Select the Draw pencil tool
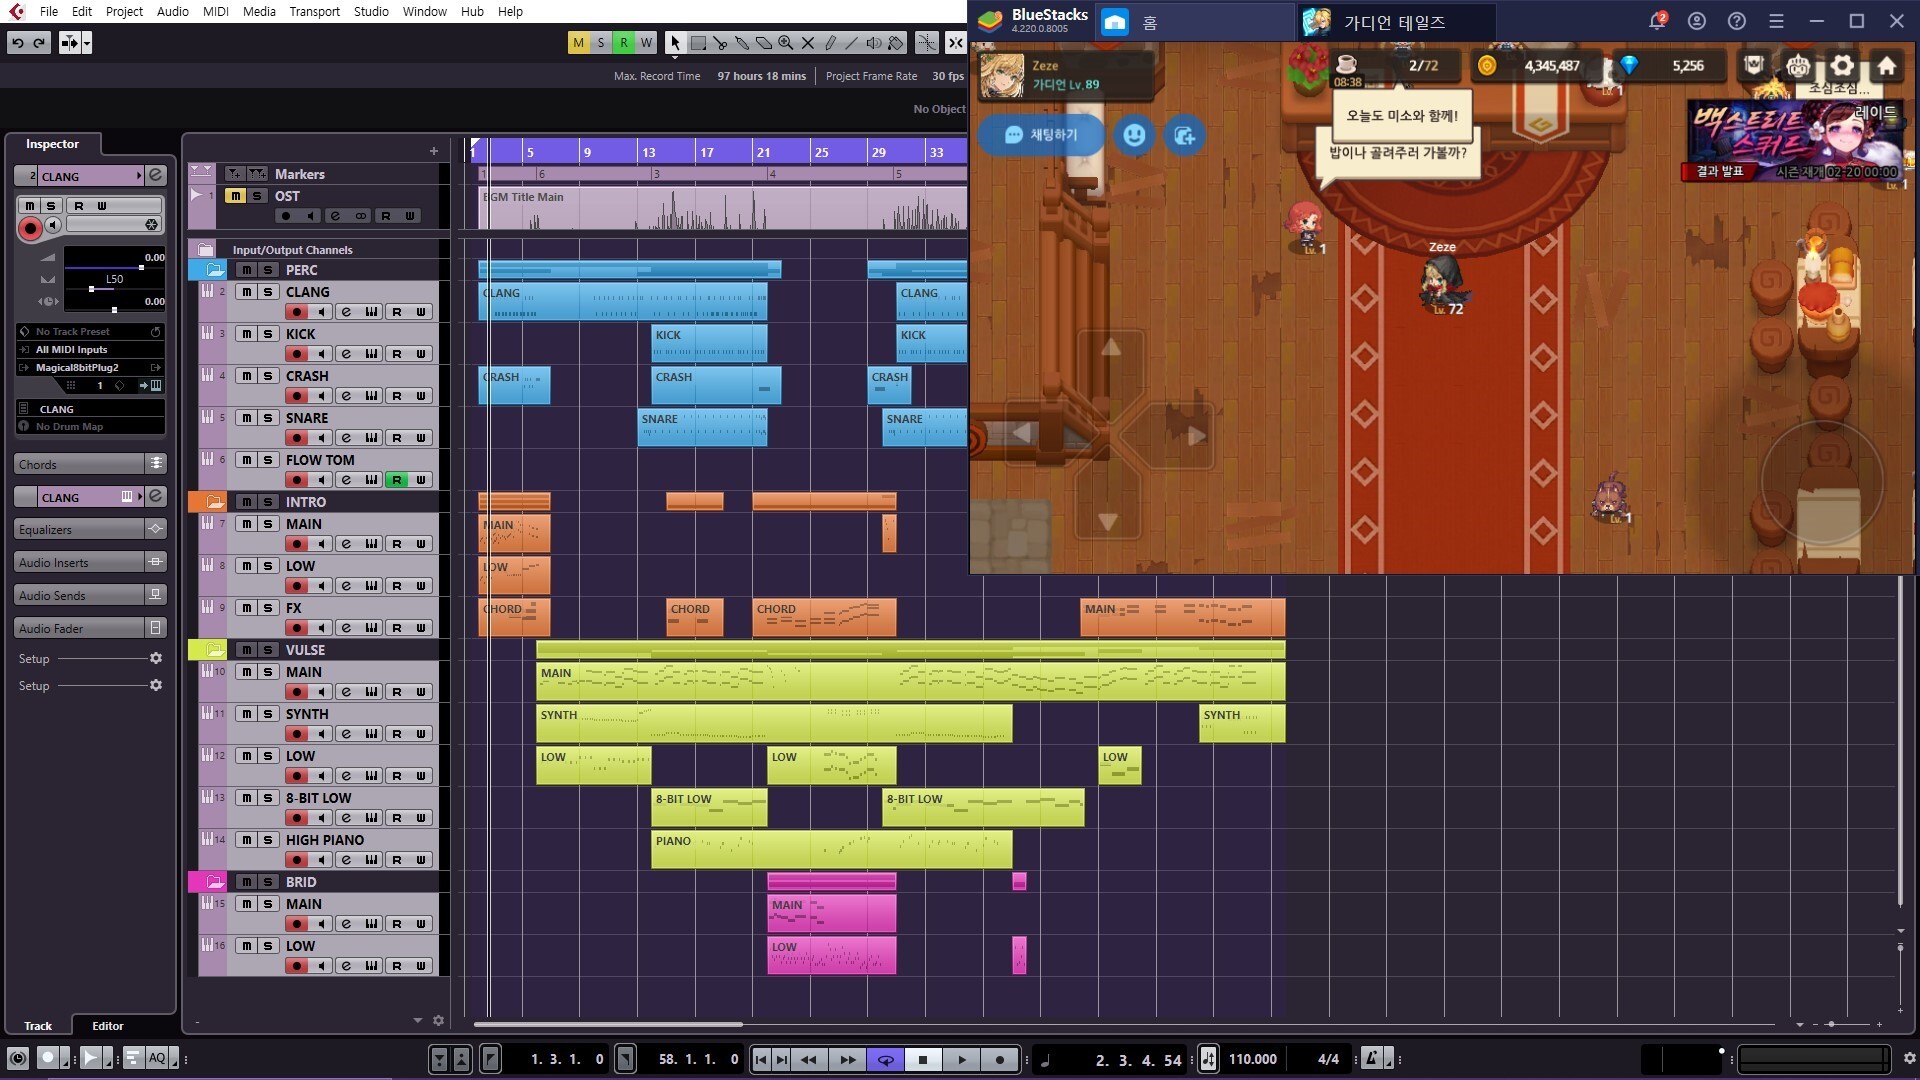 tap(830, 43)
